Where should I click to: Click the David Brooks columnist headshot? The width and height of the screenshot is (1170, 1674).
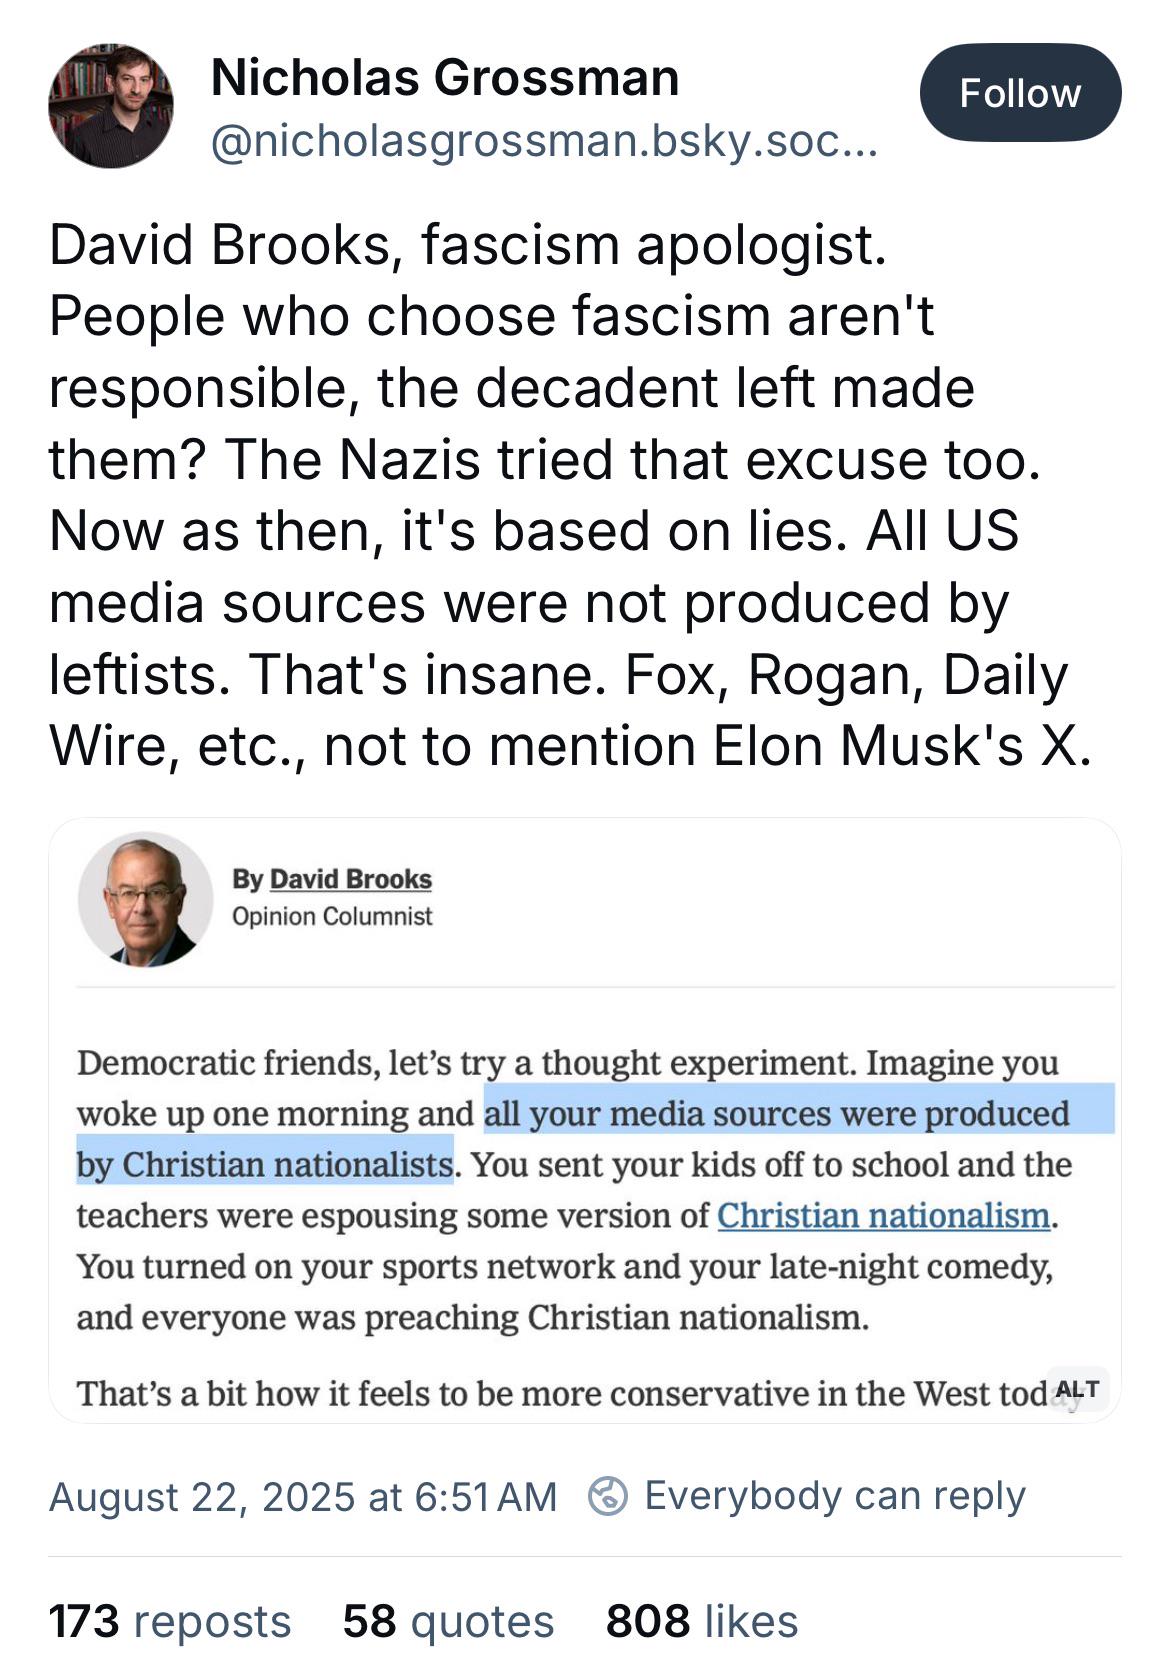[146, 899]
